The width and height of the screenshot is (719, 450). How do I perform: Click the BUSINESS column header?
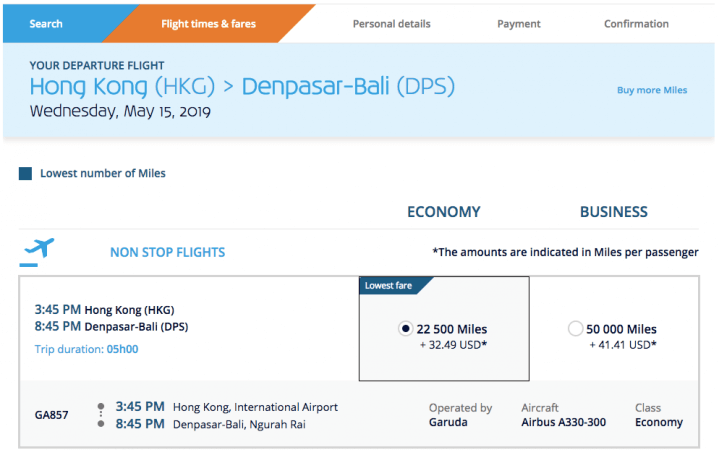coord(614,211)
